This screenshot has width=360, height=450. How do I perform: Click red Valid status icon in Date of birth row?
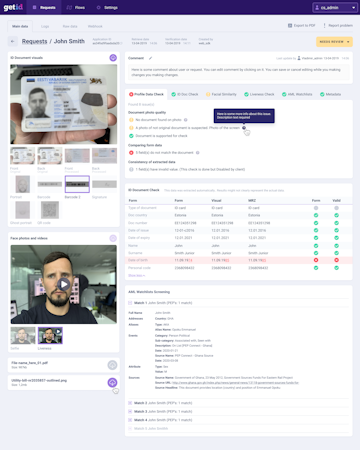click(x=336, y=260)
